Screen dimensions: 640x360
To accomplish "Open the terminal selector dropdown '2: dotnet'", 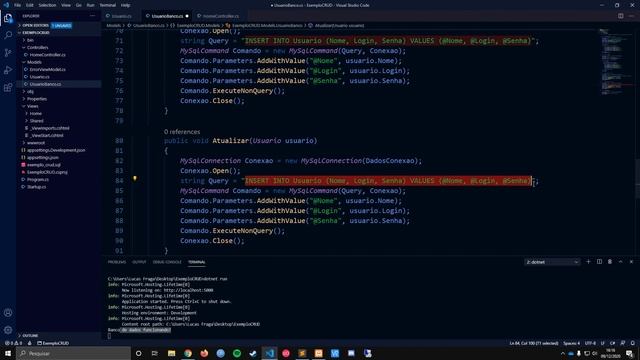I will pos(552,262).
